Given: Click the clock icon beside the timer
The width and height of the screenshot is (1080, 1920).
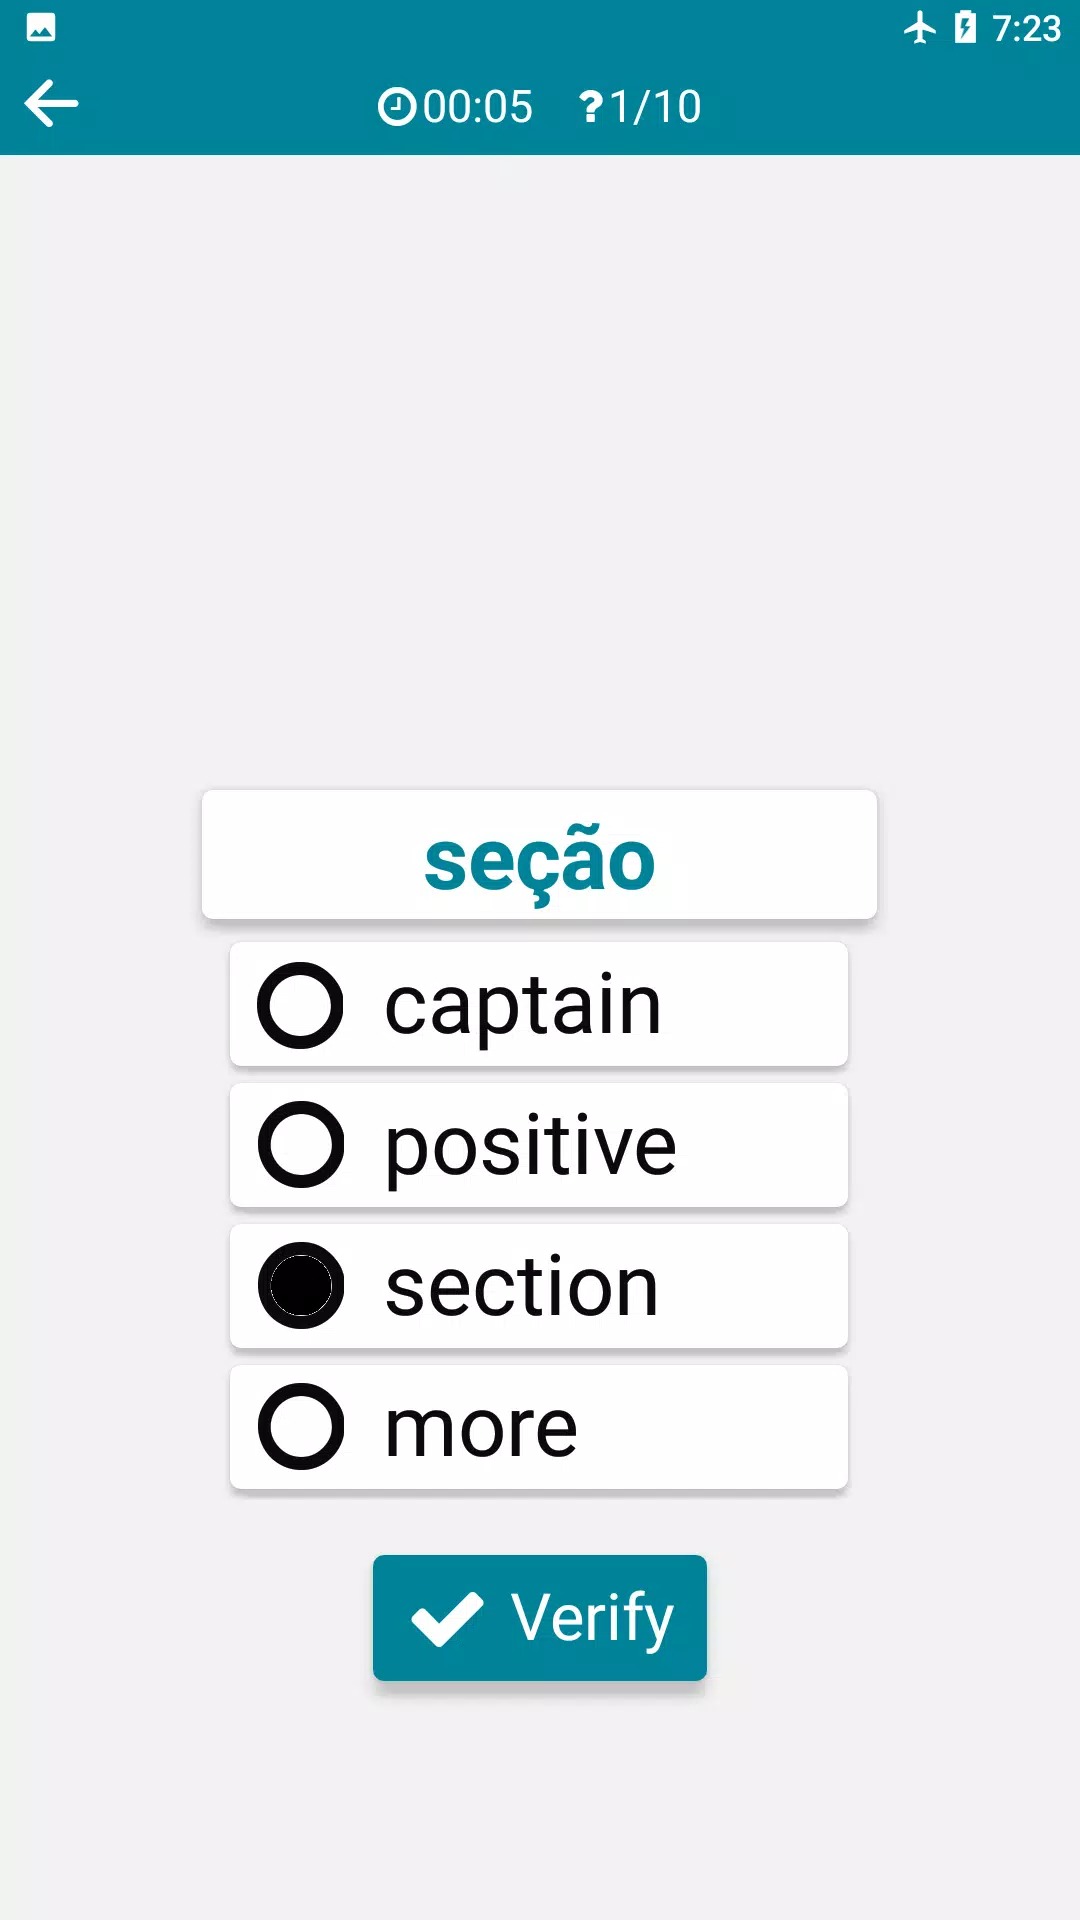Looking at the screenshot, I should [397, 107].
